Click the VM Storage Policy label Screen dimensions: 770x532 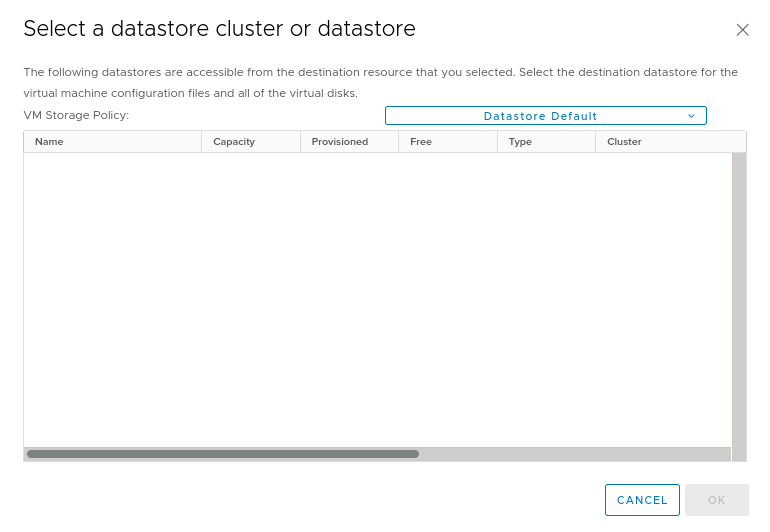(76, 116)
